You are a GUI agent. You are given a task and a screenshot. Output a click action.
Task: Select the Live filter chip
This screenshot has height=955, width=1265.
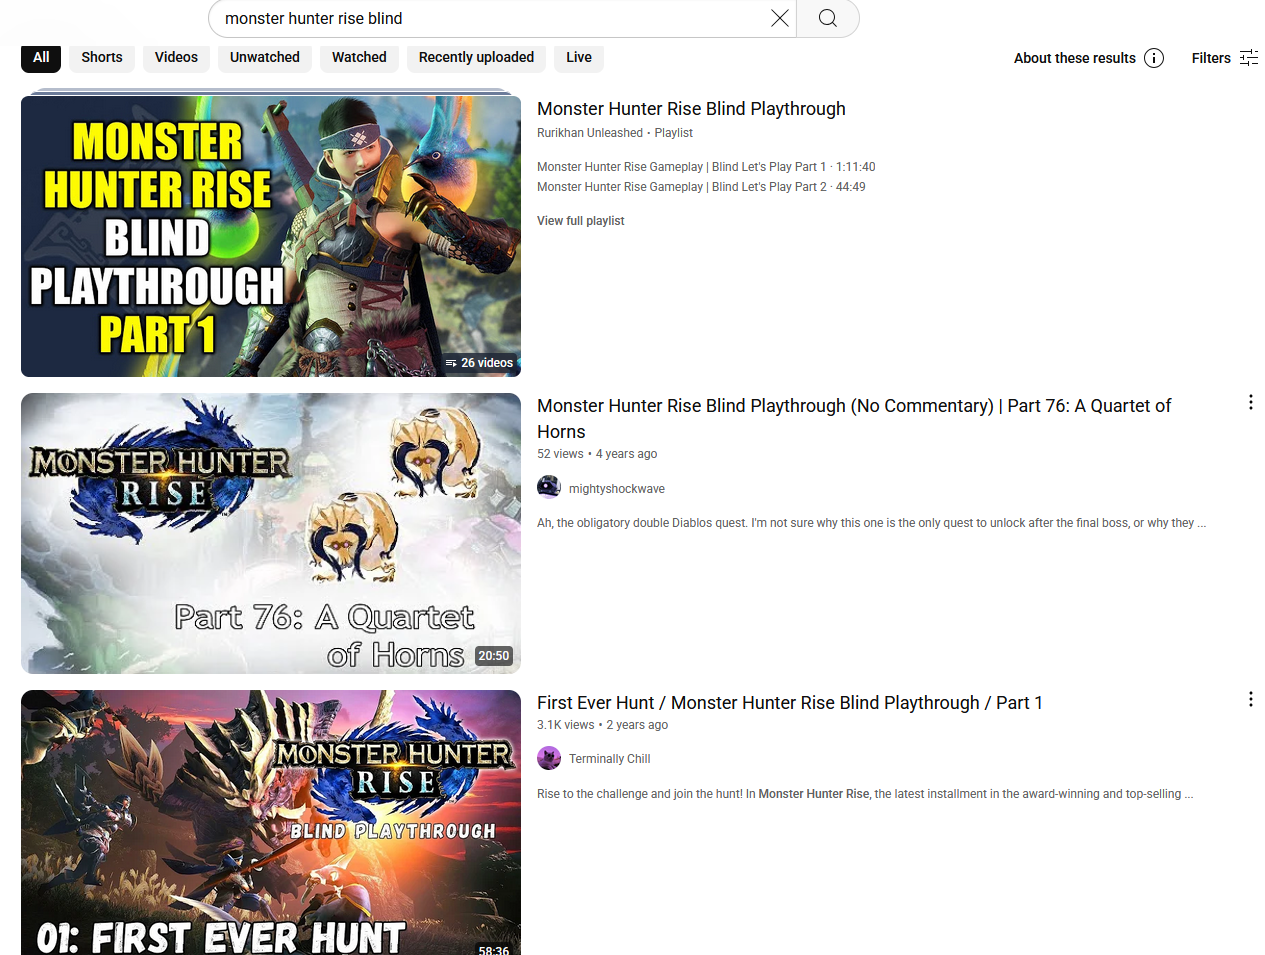(579, 57)
